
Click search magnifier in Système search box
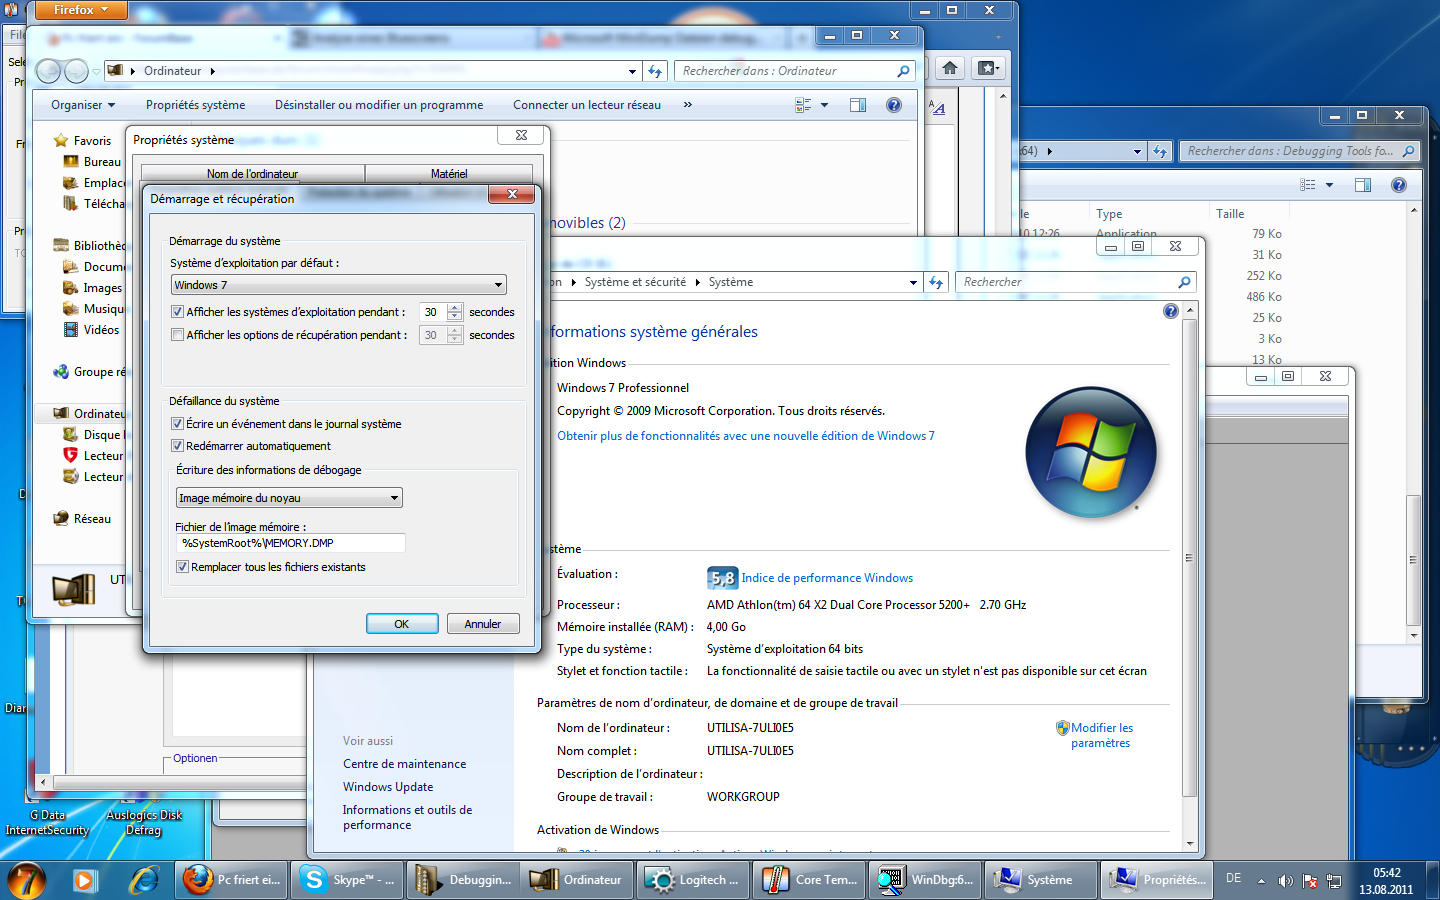pos(1184,282)
